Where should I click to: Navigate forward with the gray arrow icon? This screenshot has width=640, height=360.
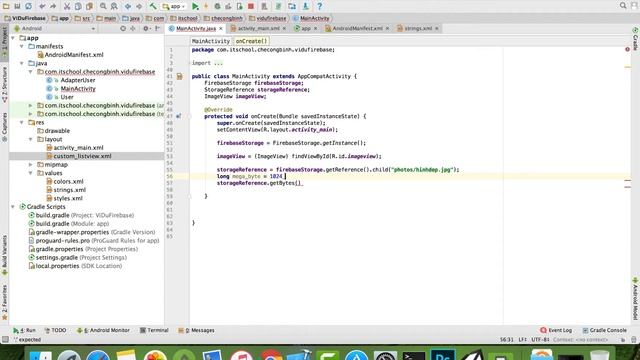point(139,6)
